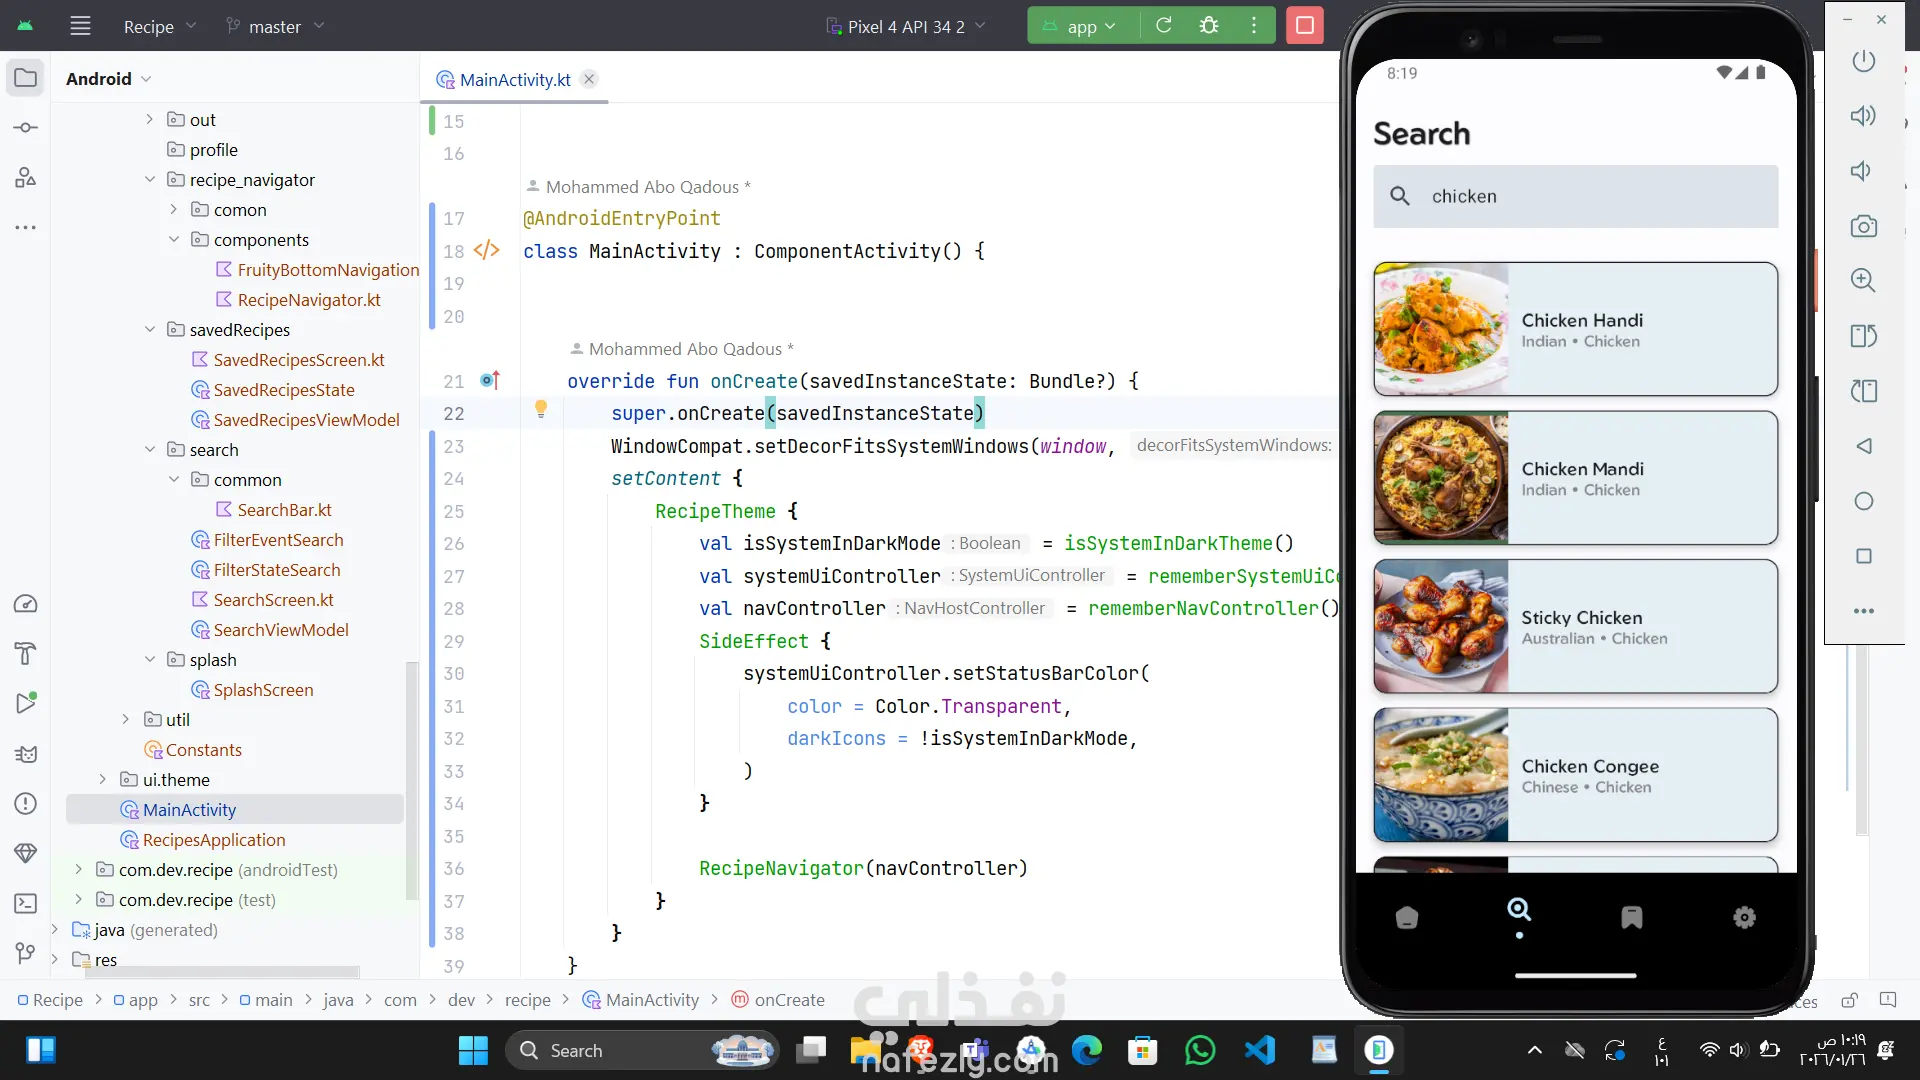Image resolution: width=1920 pixels, height=1080 pixels.
Task: Click the red Stop app button
Action: tap(1304, 26)
